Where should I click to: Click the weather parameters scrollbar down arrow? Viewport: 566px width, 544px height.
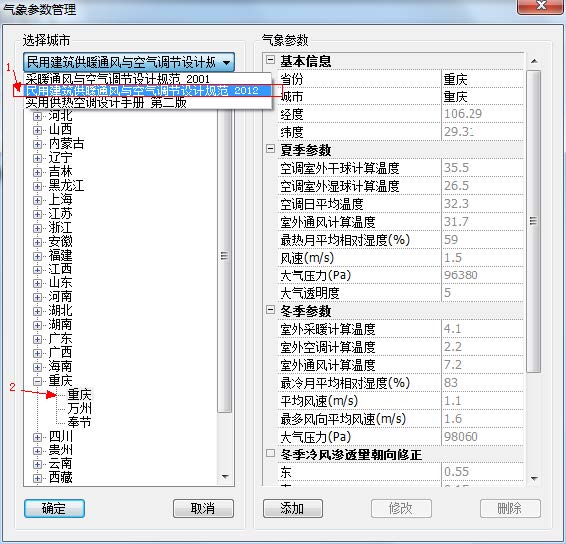(x=535, y=479)
